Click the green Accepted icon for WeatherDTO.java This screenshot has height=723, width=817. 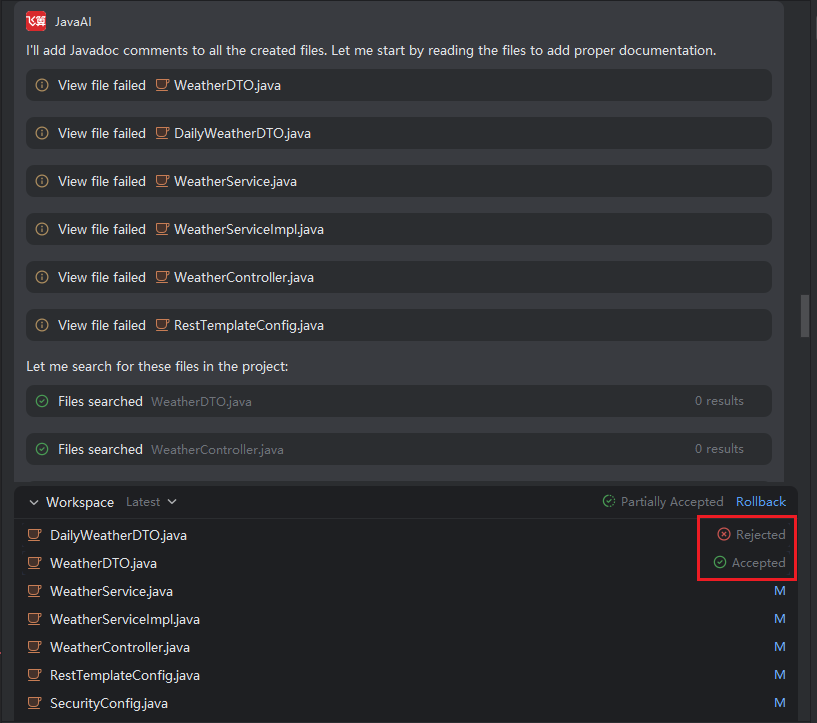click(x=720, y=563)
